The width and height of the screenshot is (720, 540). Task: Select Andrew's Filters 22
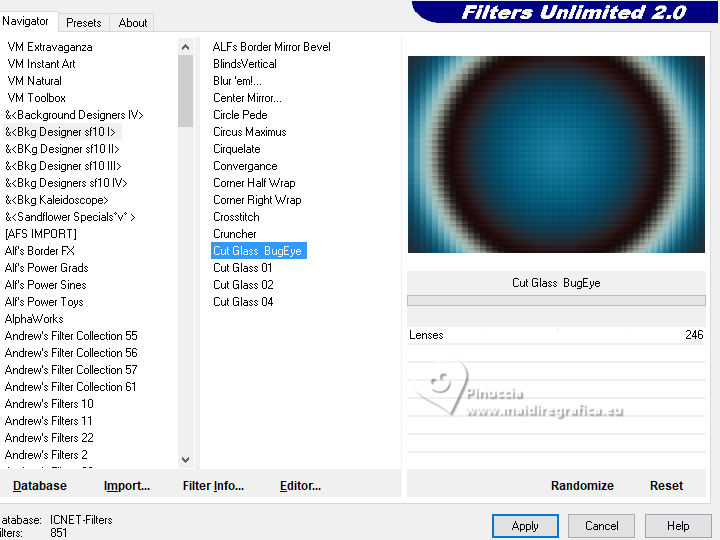[49, 438]
